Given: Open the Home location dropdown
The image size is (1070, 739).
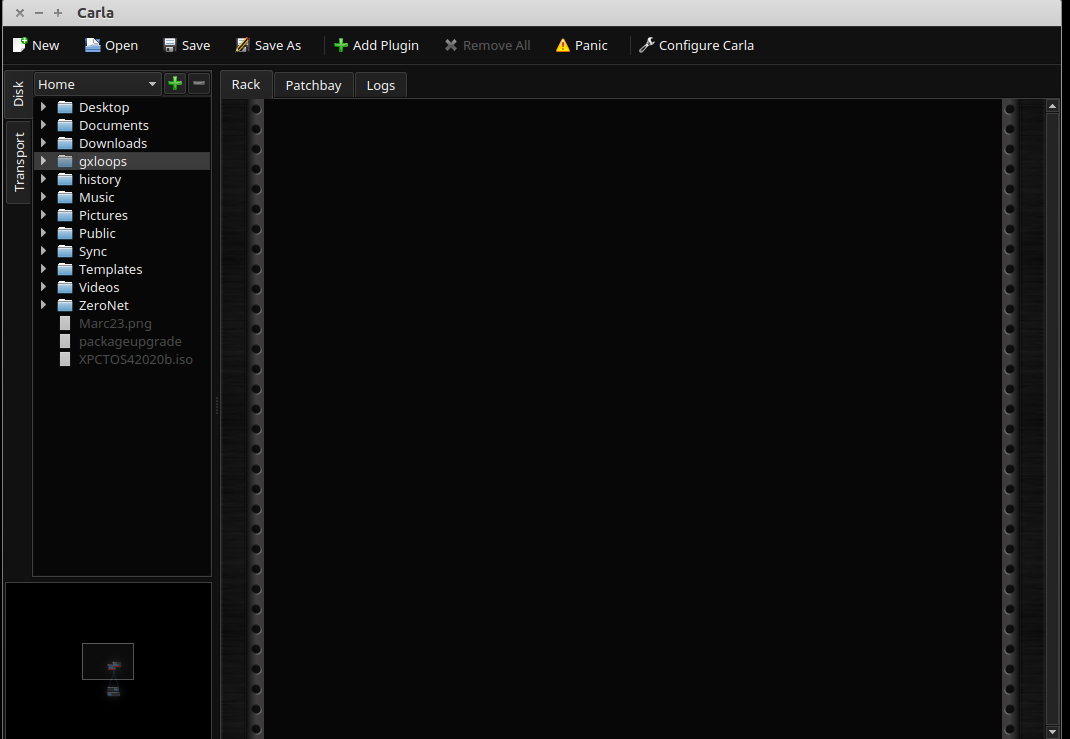Looking at the screenshot, I should (98, 84).
